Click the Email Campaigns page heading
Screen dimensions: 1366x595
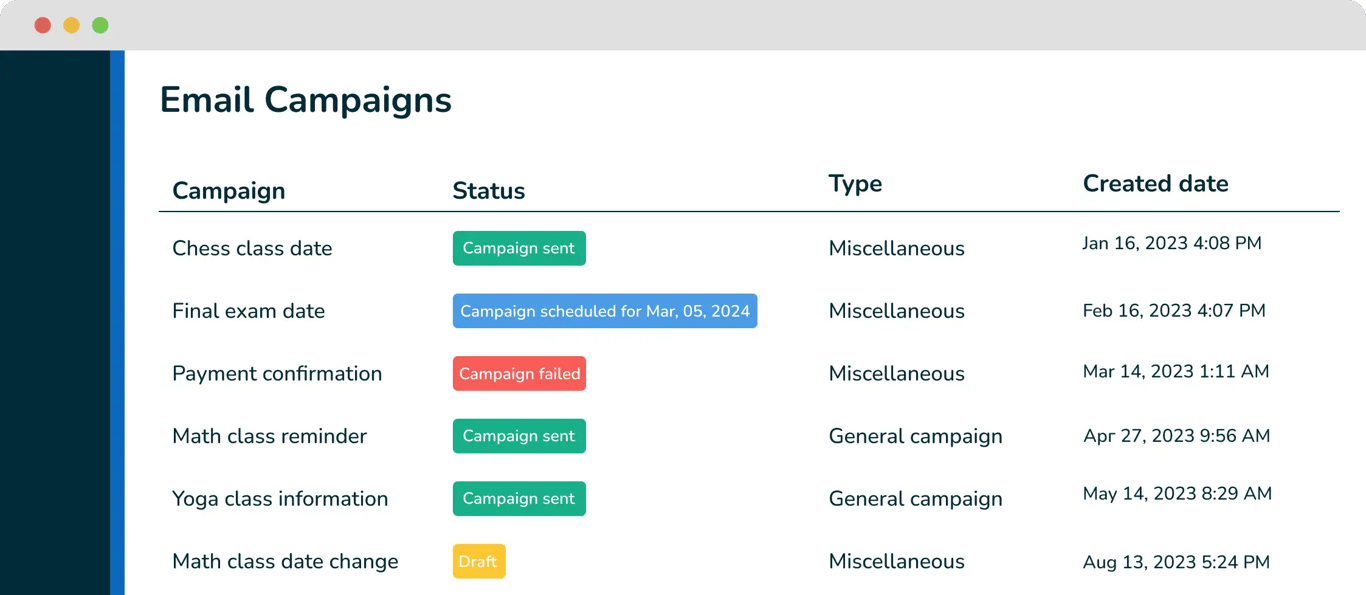[305, 100]
